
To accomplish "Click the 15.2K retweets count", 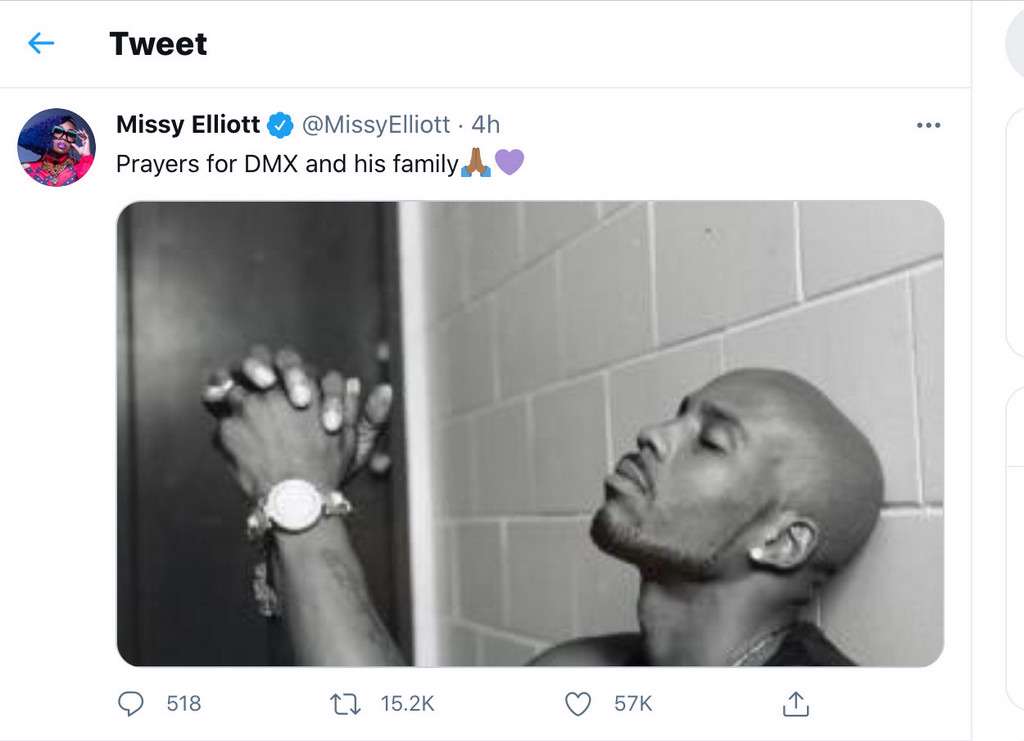I will coord(407,704).
